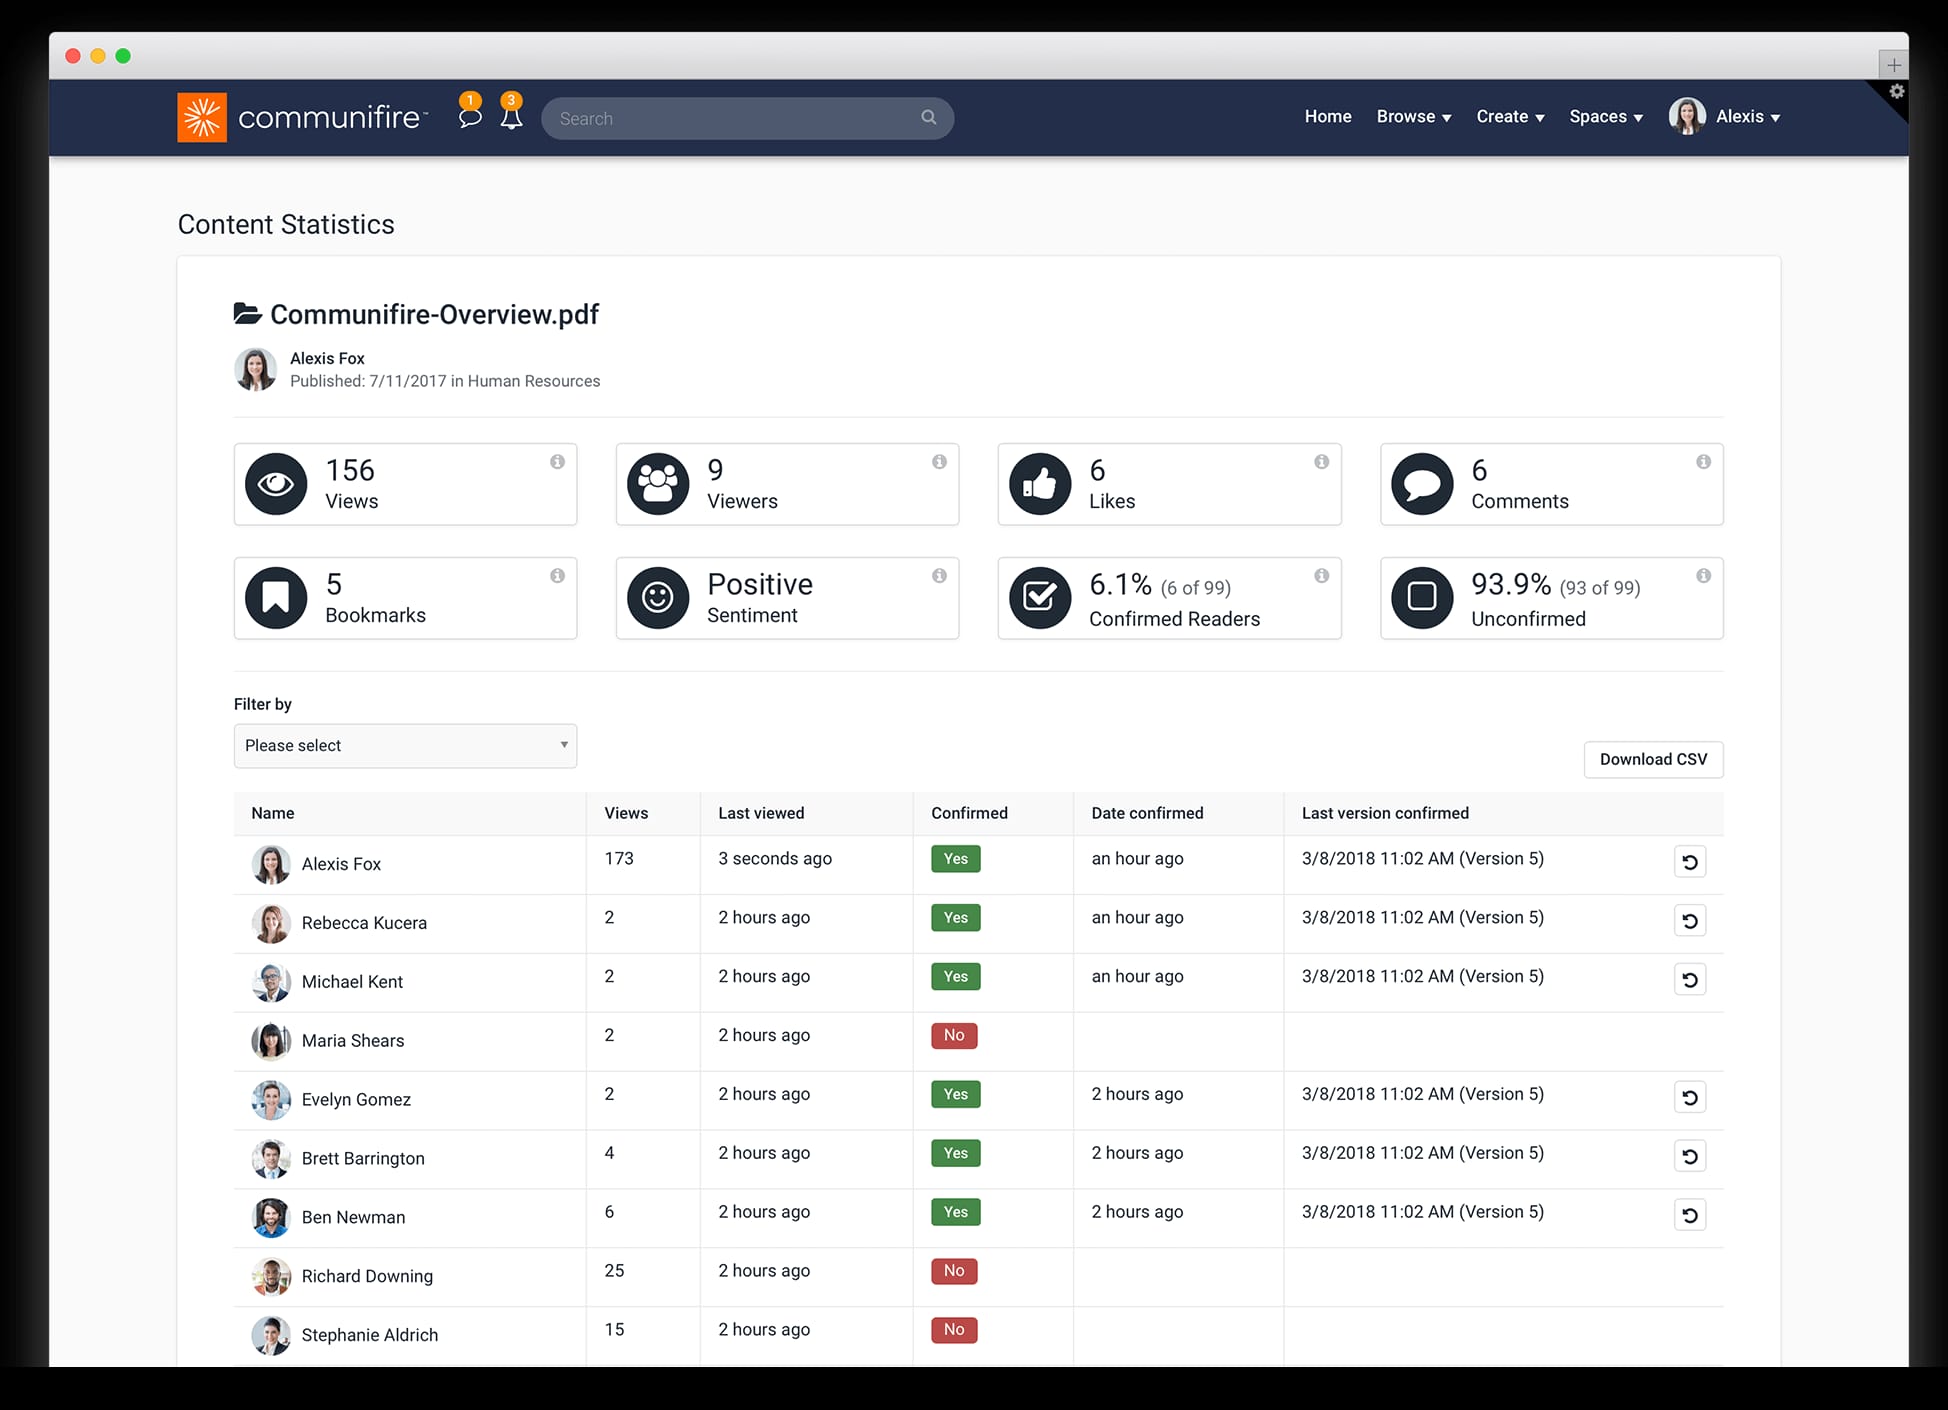Click the Unconfirmed square icon
The height and width of the screenshot is (1410, 1948).
tap(1422, 598)
